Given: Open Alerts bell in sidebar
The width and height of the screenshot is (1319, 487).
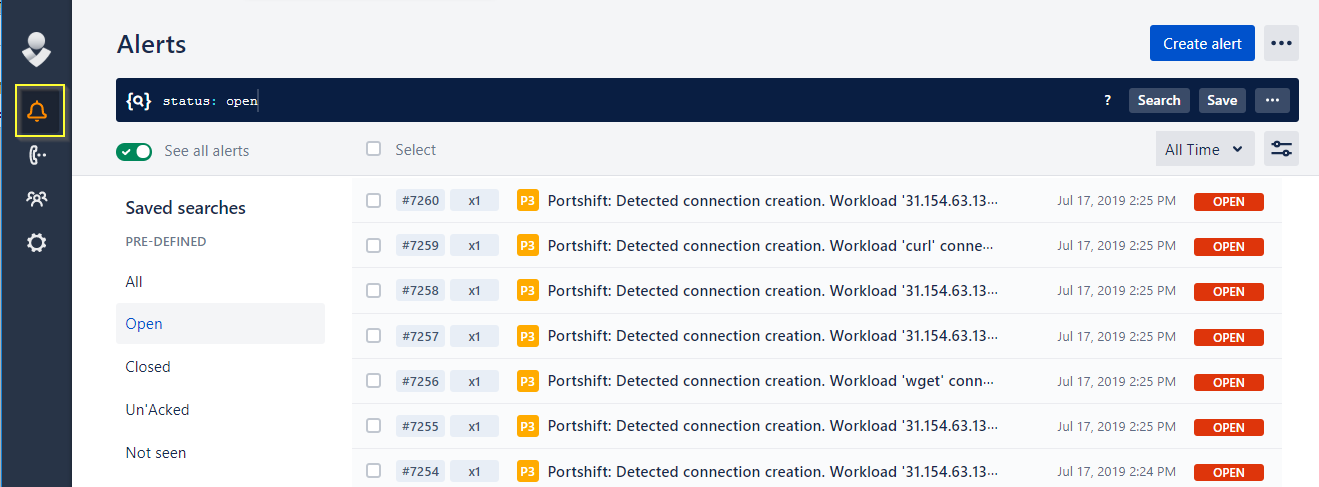Looking at the screenshot, I should point(37,111).
